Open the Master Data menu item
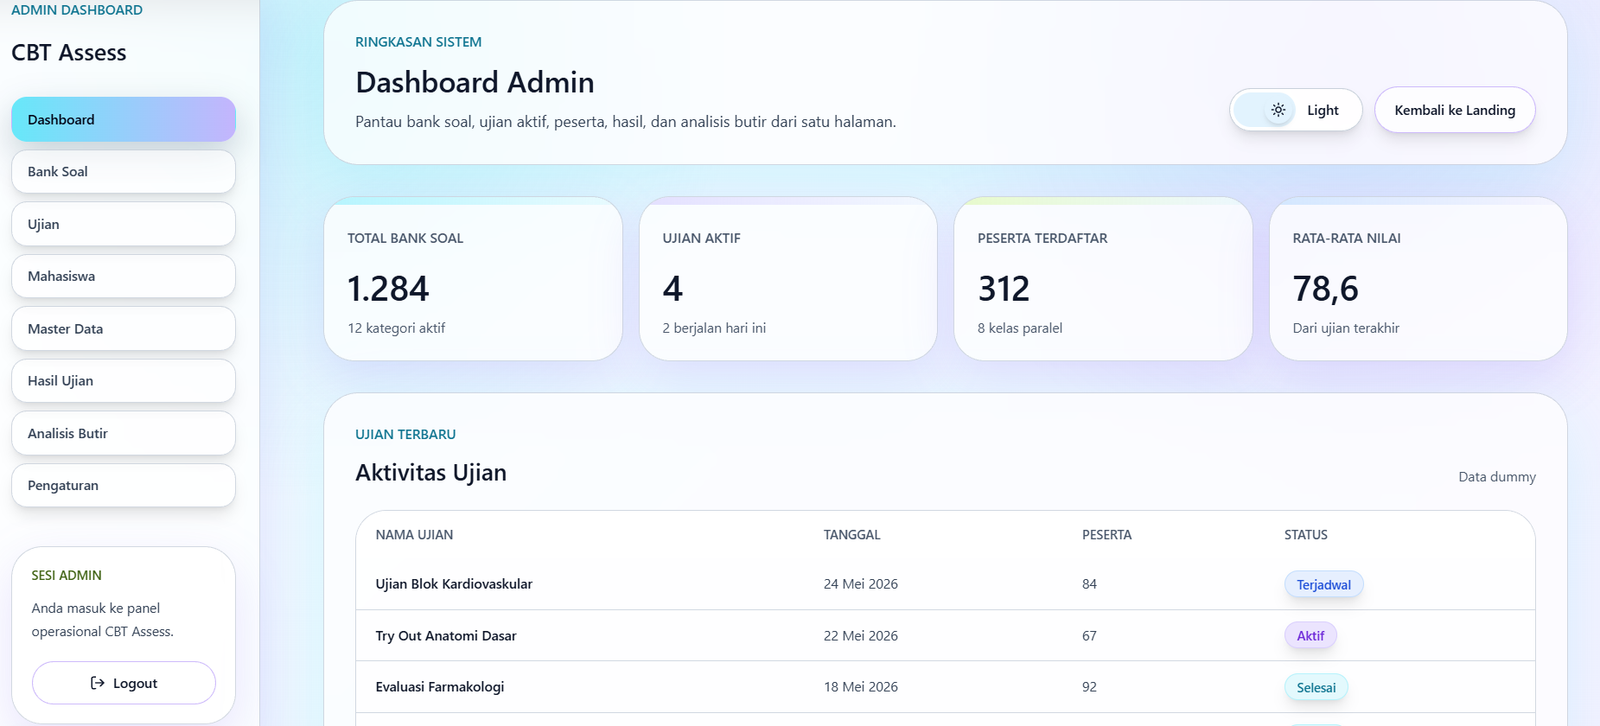 tap(123, 329)
